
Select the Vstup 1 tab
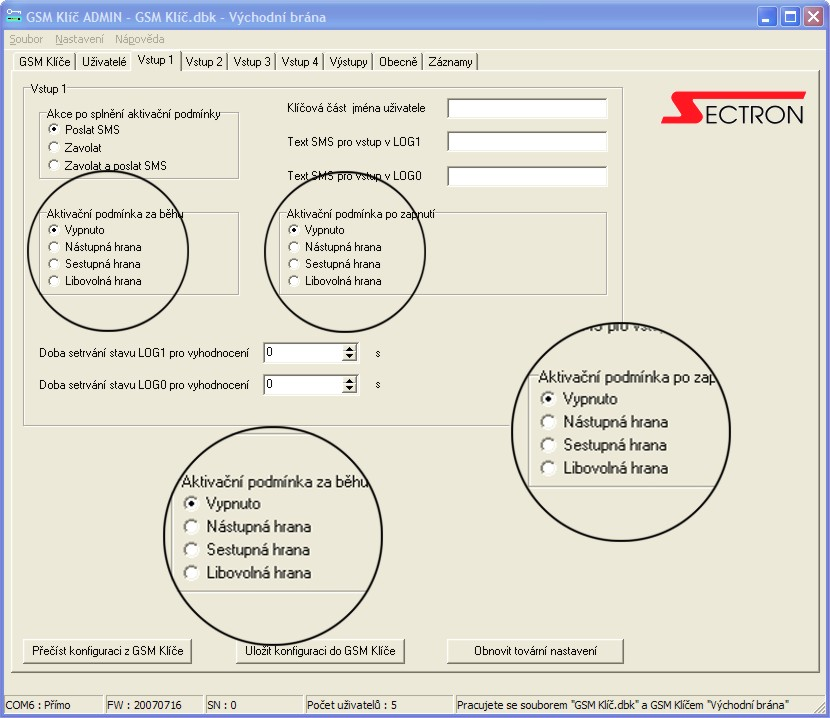coord(156,60)
